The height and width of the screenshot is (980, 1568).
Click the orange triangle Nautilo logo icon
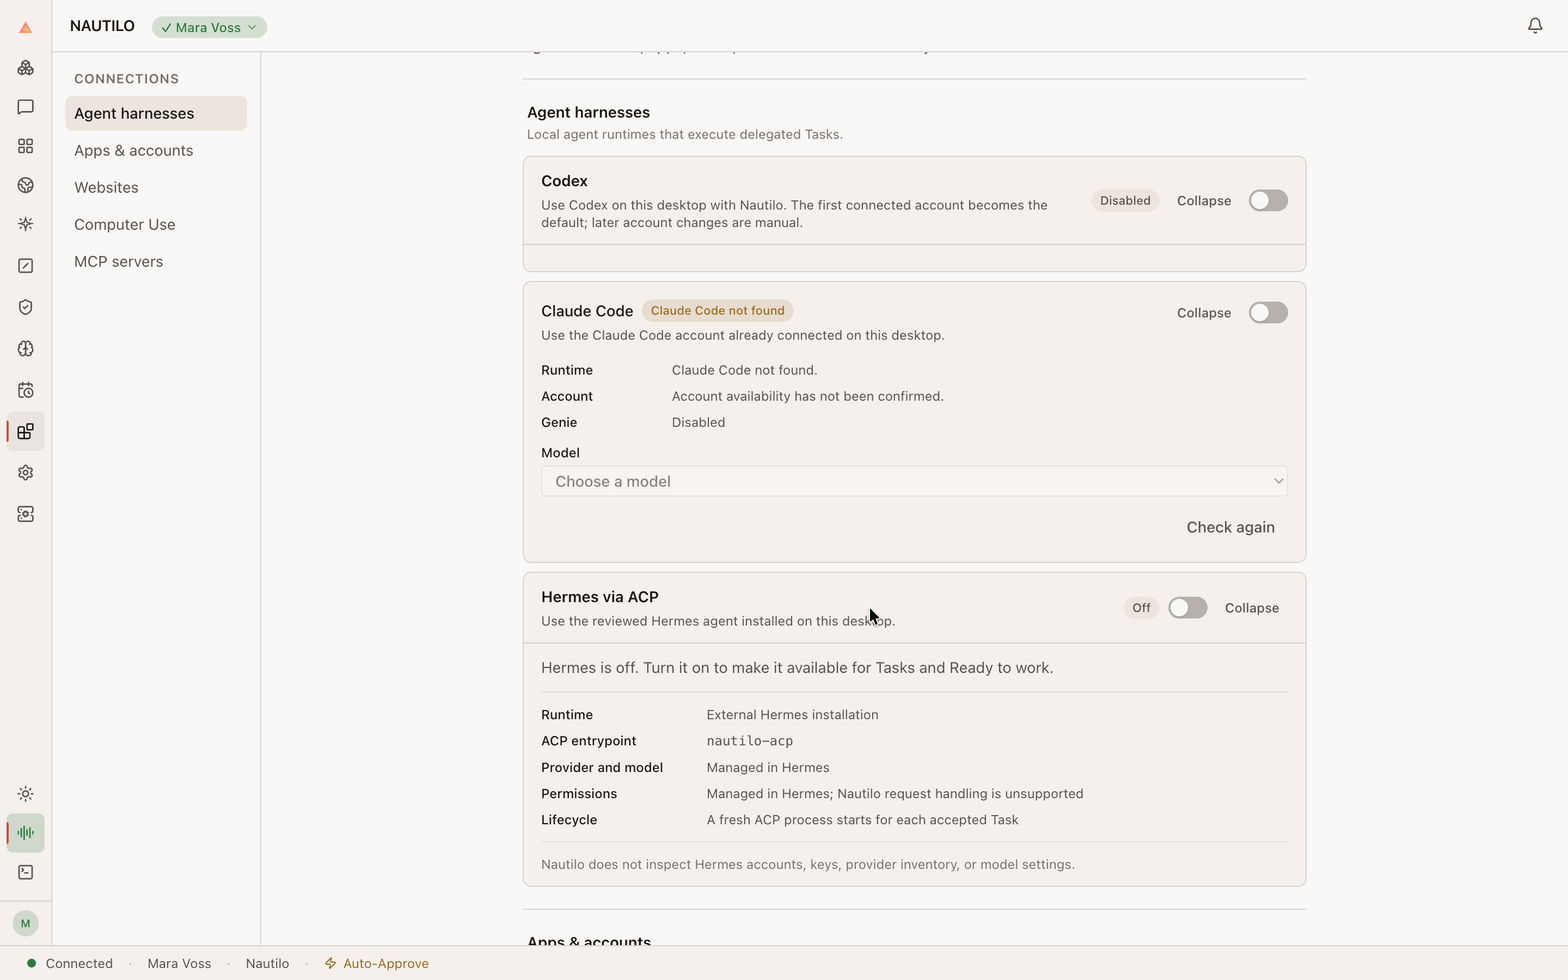(x=26, y=28)
